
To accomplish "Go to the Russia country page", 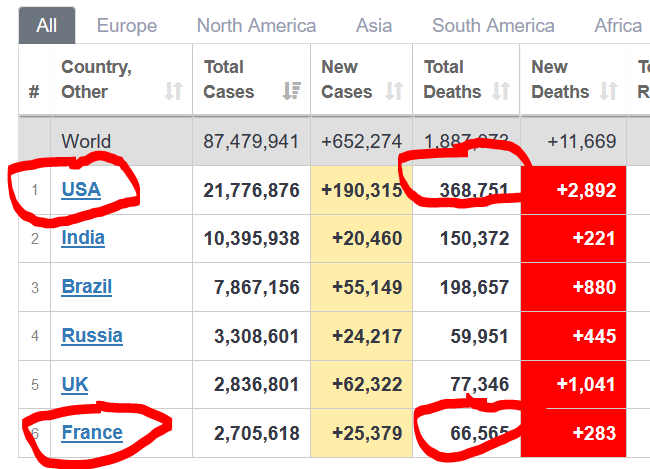I will point(92,335).
